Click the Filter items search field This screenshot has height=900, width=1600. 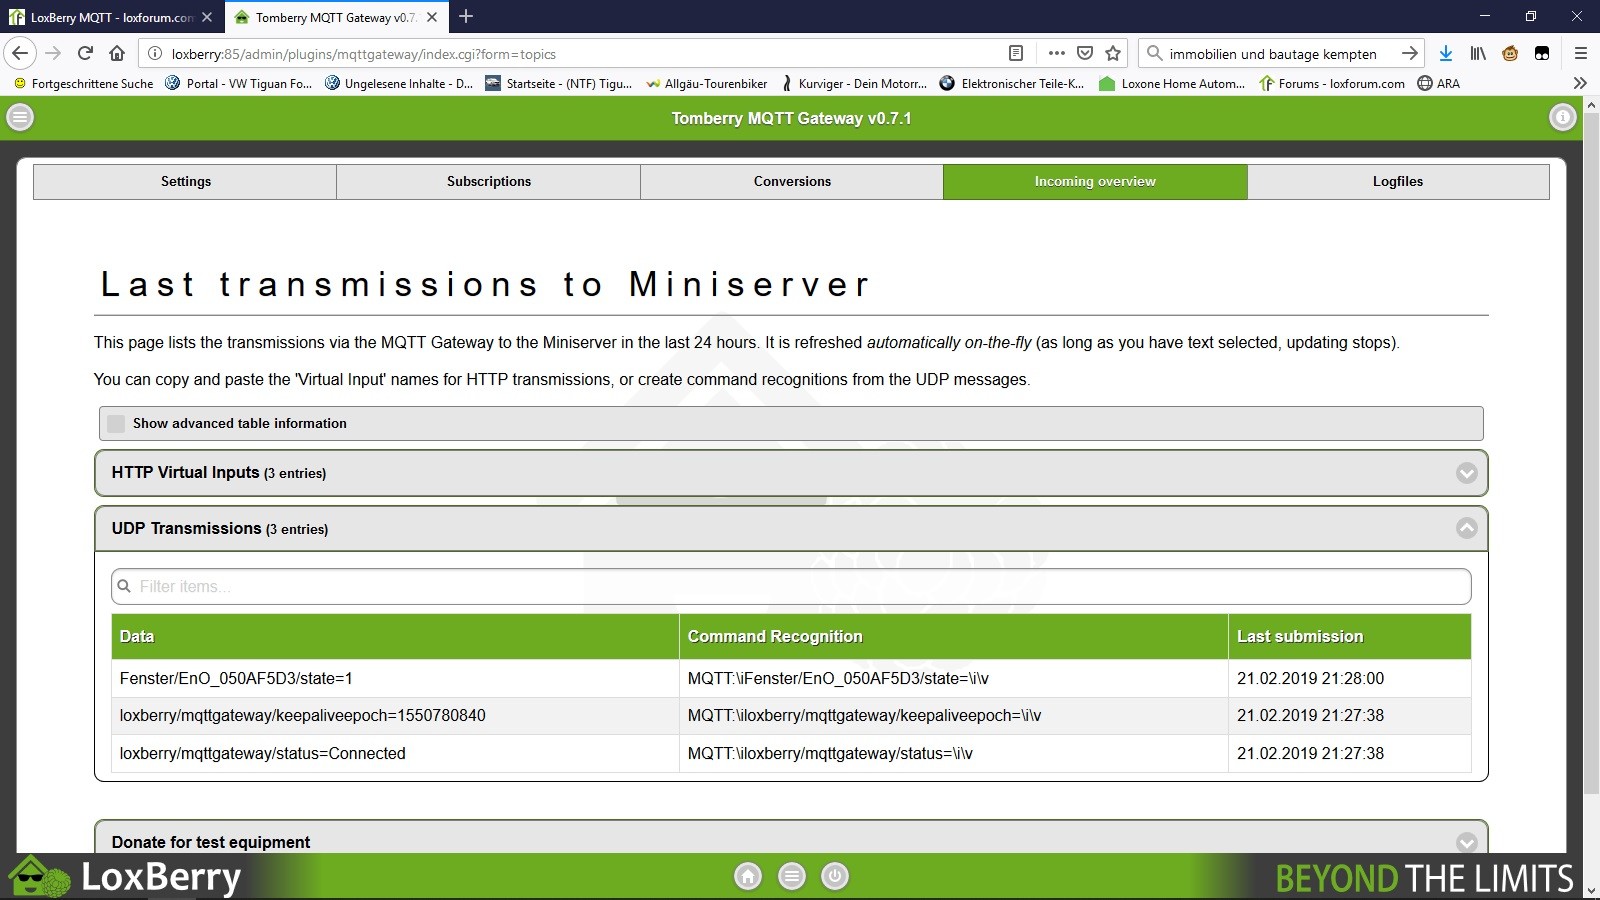tap(791, 587)
